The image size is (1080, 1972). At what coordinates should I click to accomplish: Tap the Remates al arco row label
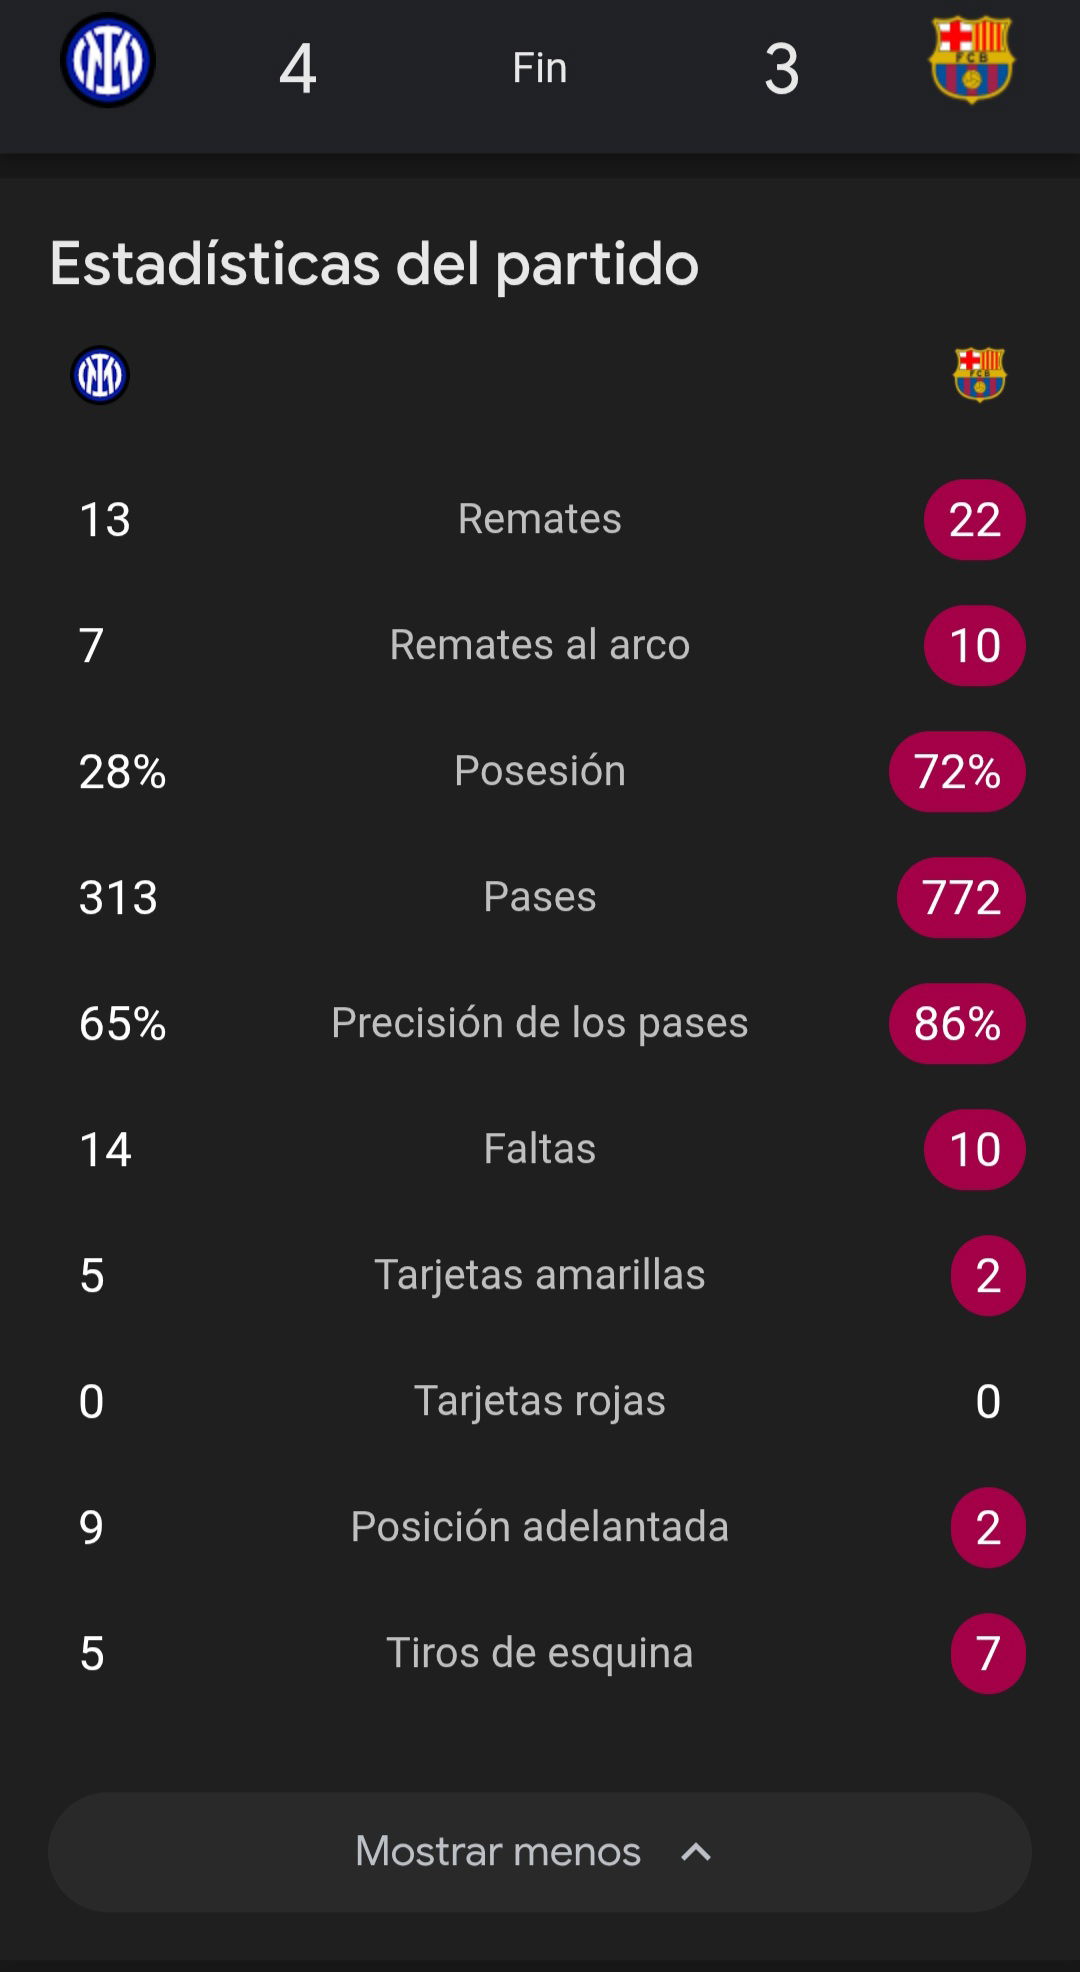tap(540, 645)
